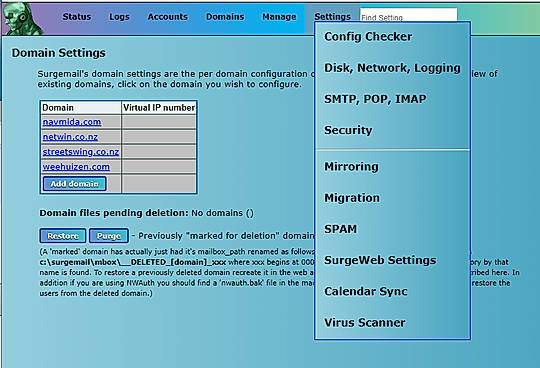Click the Add domain button
The image size is (540, 368).
click(x=75, y=184)
